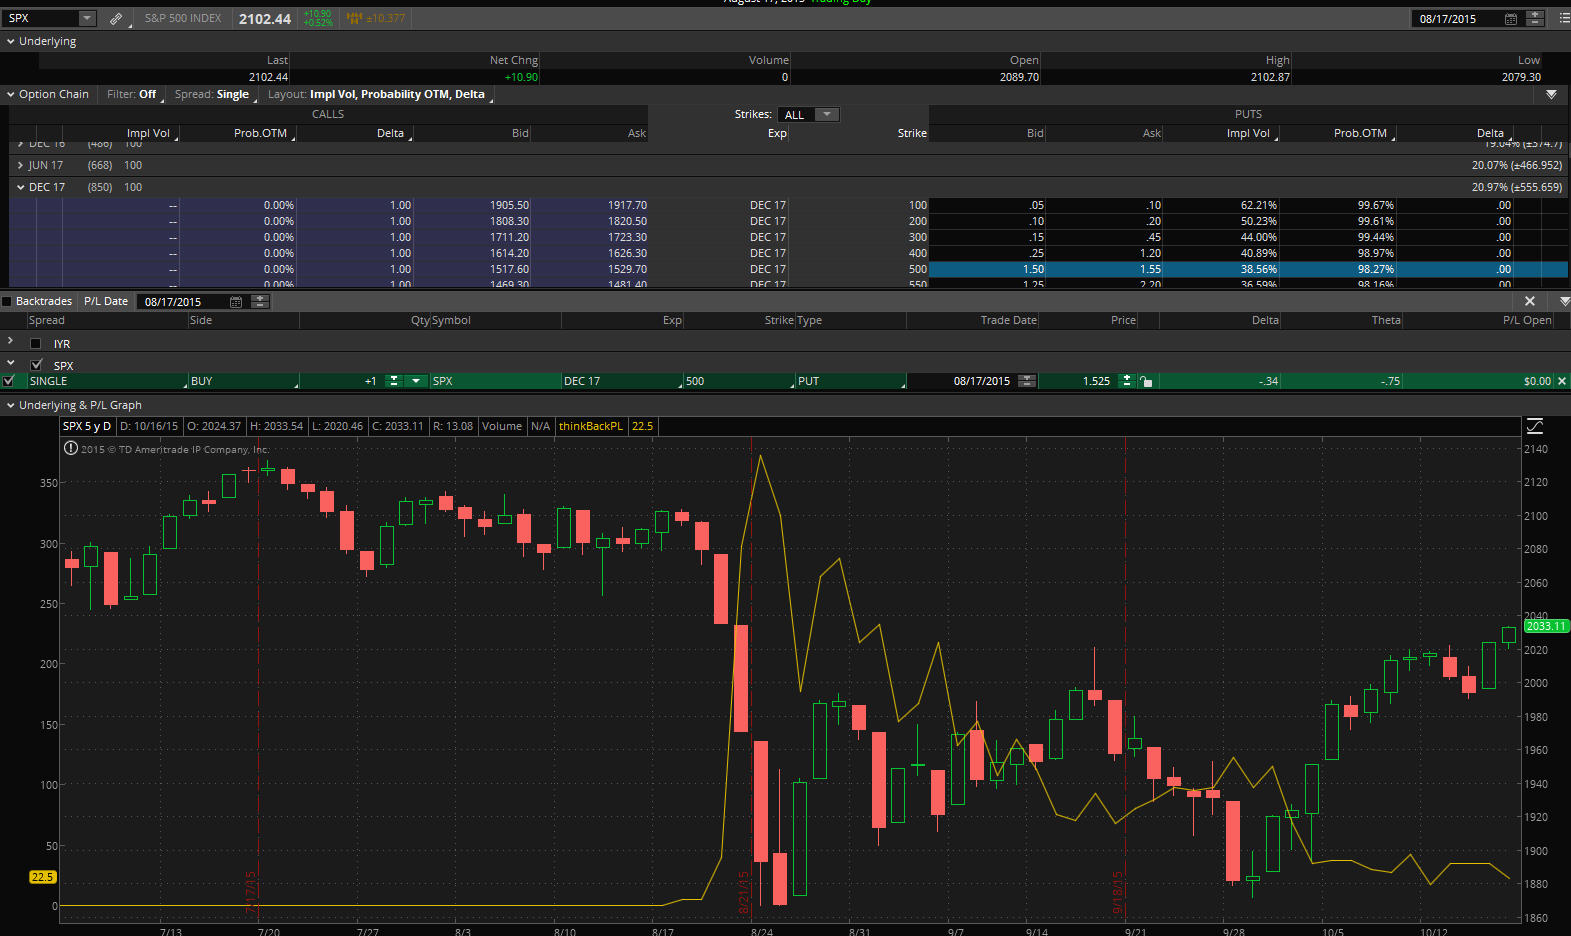Expand the JUN 17 expiration row
This screenshot has height=936, width=1571.
click(20, 165)
